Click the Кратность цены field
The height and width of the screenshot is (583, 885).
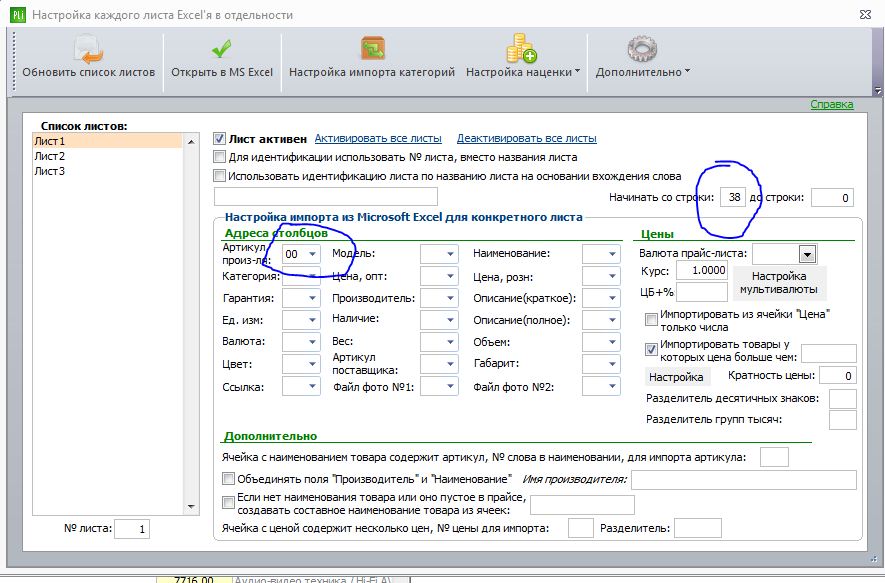pyautogui.click(x=838, y=376)
